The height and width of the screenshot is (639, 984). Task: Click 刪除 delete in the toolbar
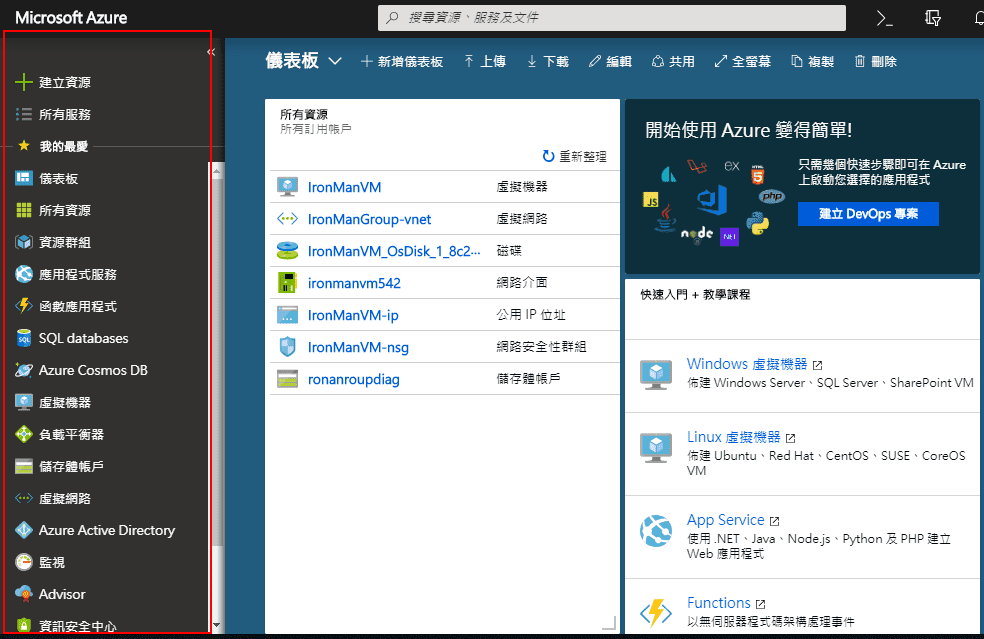[875, 62]
